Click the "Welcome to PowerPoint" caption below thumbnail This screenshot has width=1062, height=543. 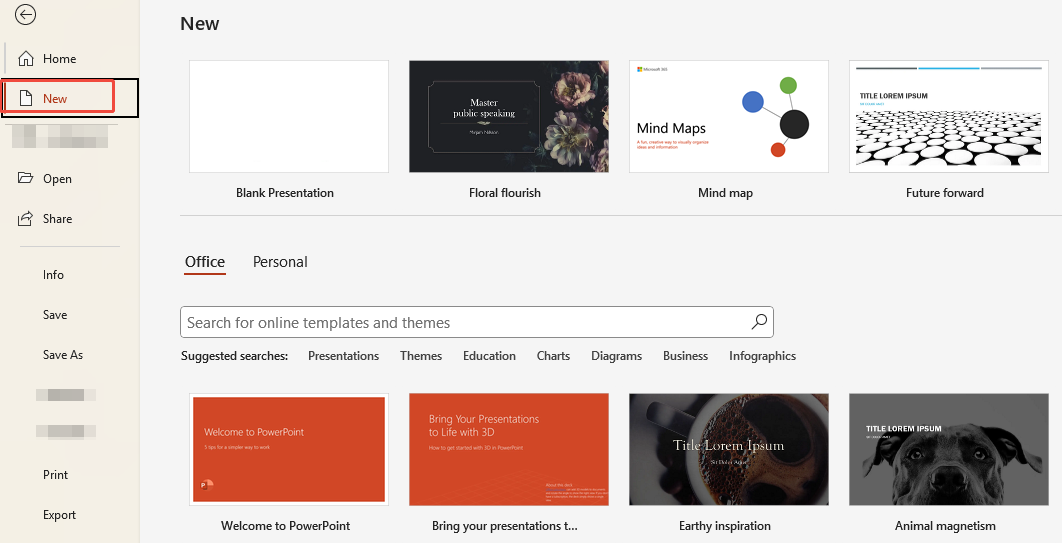click(286, 525)
